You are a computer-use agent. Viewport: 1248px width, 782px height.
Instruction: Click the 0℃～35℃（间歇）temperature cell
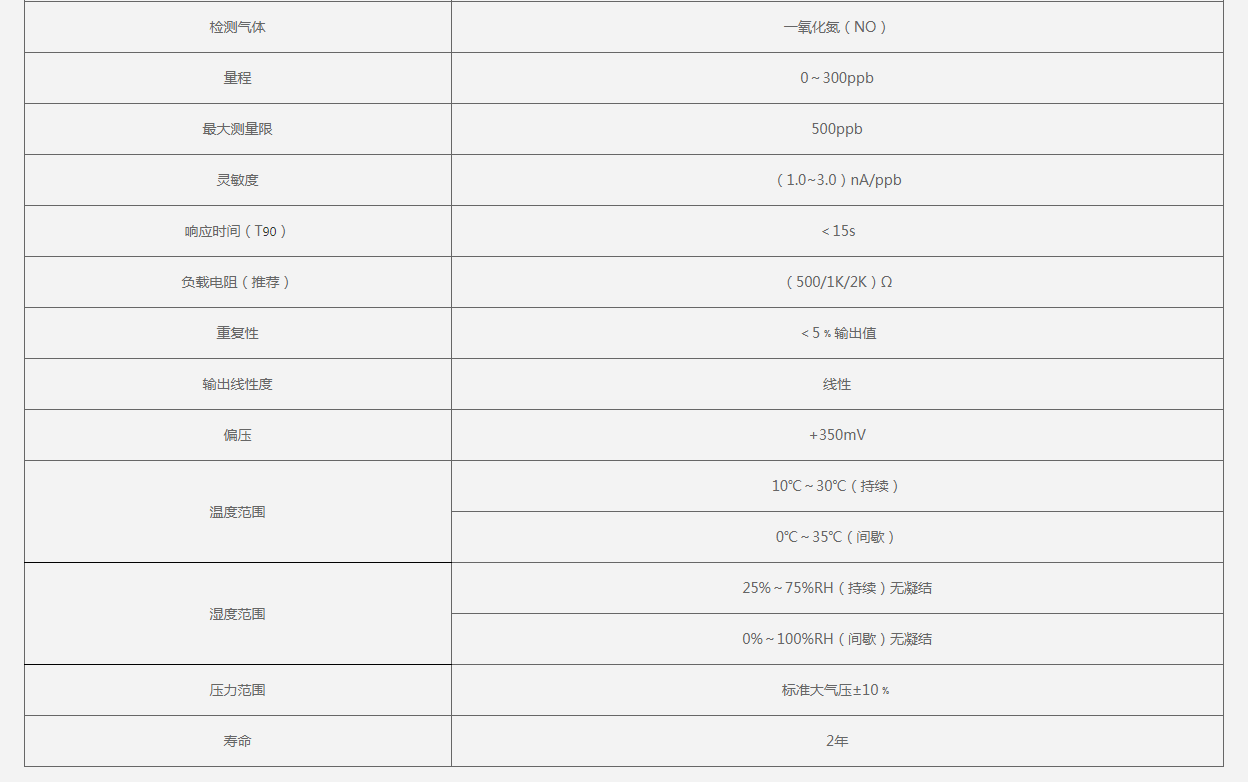point(836,537)
